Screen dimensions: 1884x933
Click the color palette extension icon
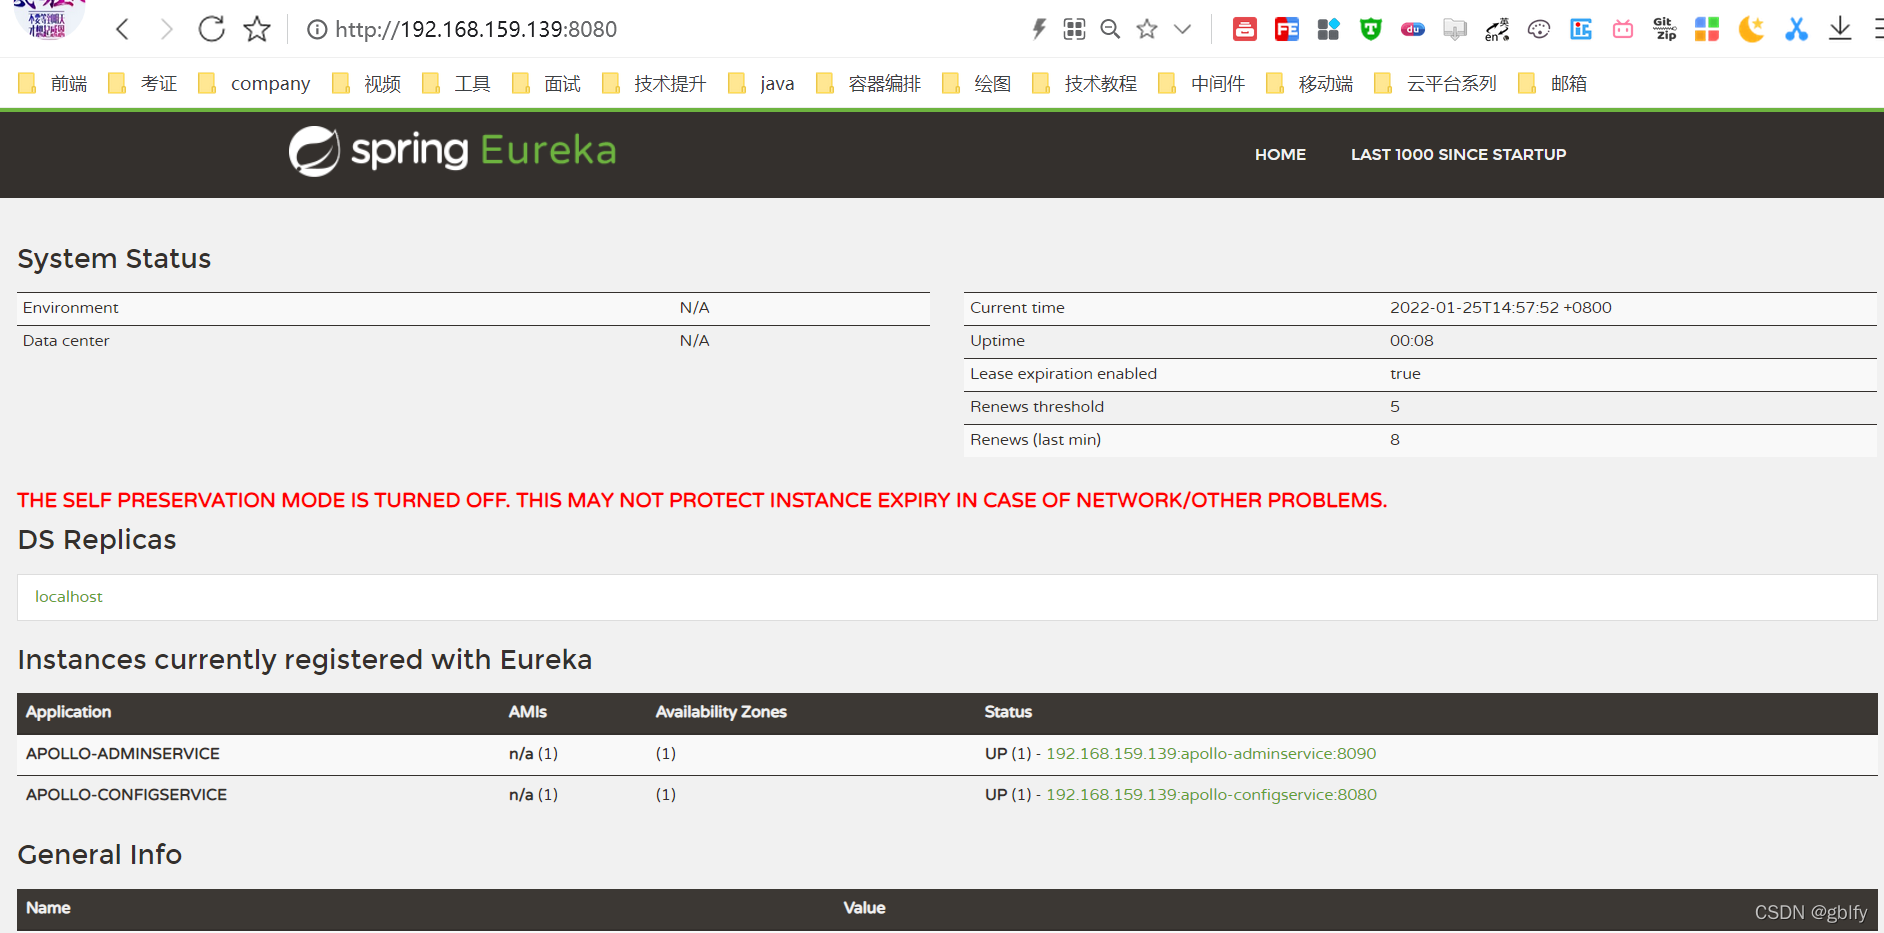coord(1539,29)
